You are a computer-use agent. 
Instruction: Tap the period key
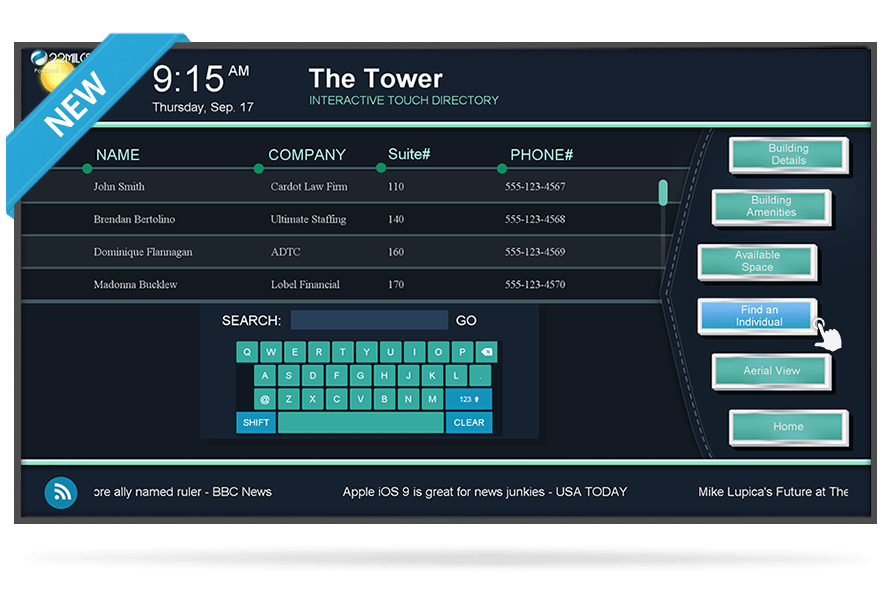(x=480, y=376)
